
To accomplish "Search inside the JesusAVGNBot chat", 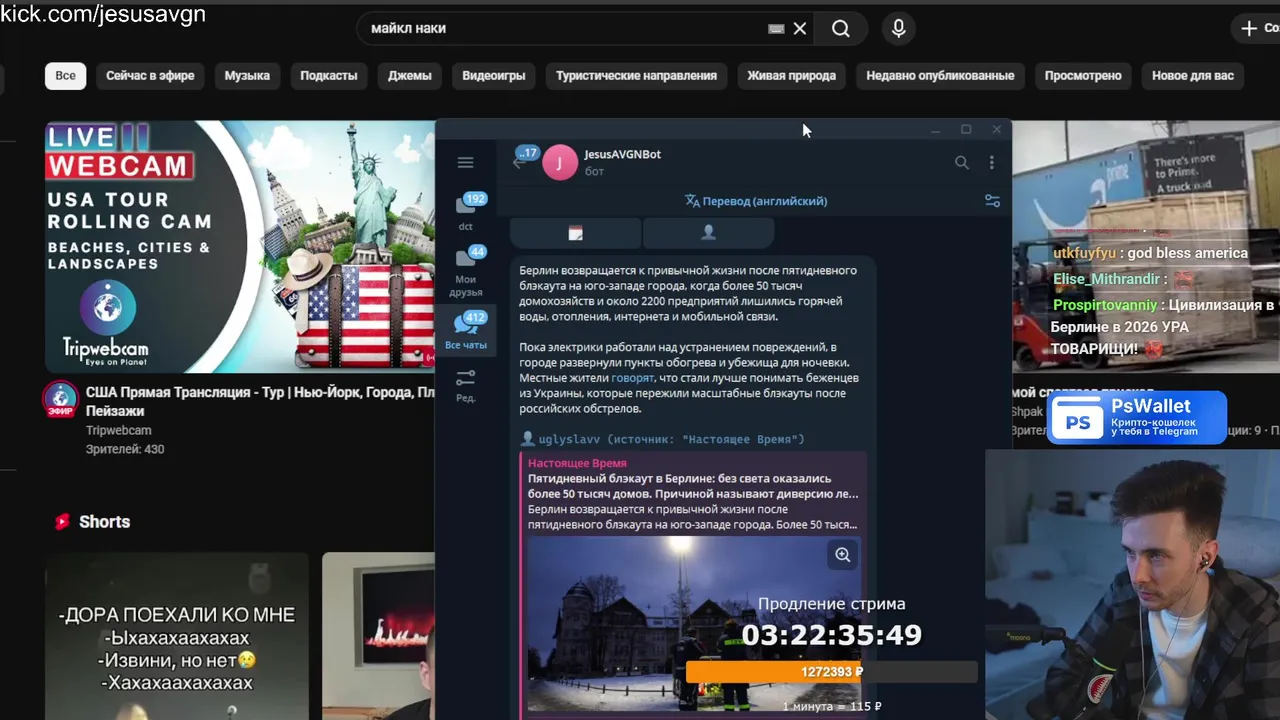I will click(961, 162).
